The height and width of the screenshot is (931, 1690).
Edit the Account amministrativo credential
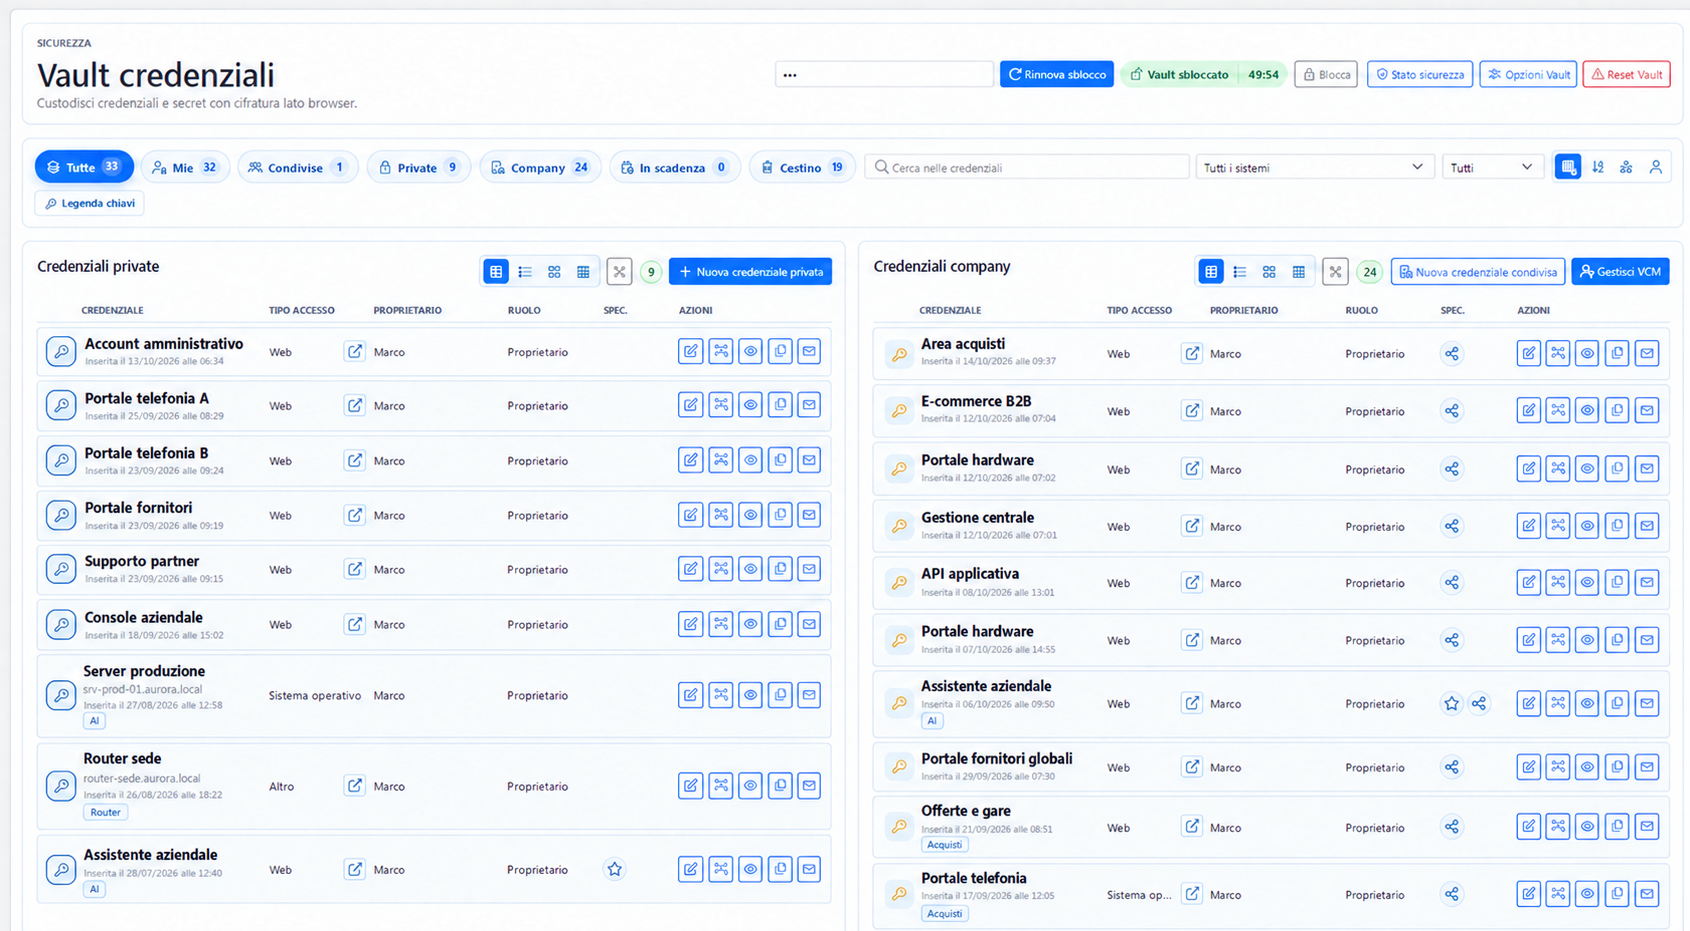[x=690, y=351]
